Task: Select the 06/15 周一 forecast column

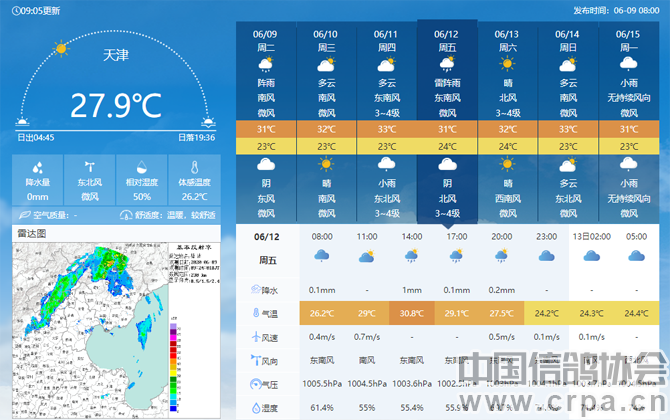Action: pos(628,40)
